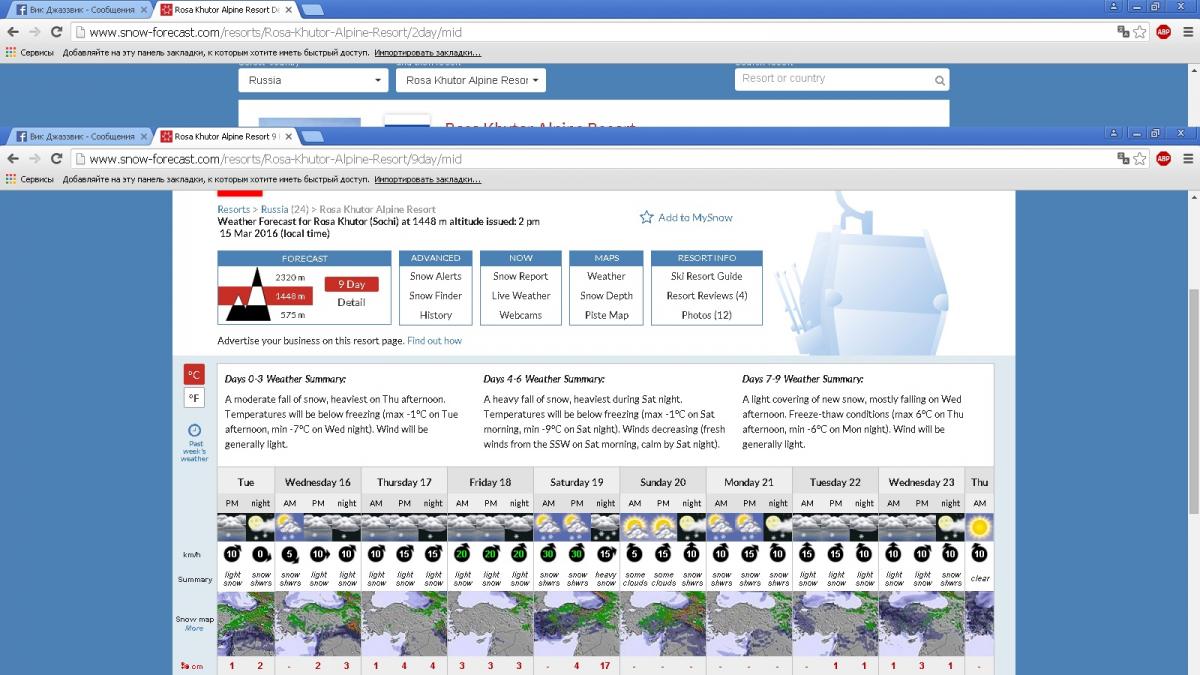
Task: Open the Detail forecast link
Action: (351, 302)
